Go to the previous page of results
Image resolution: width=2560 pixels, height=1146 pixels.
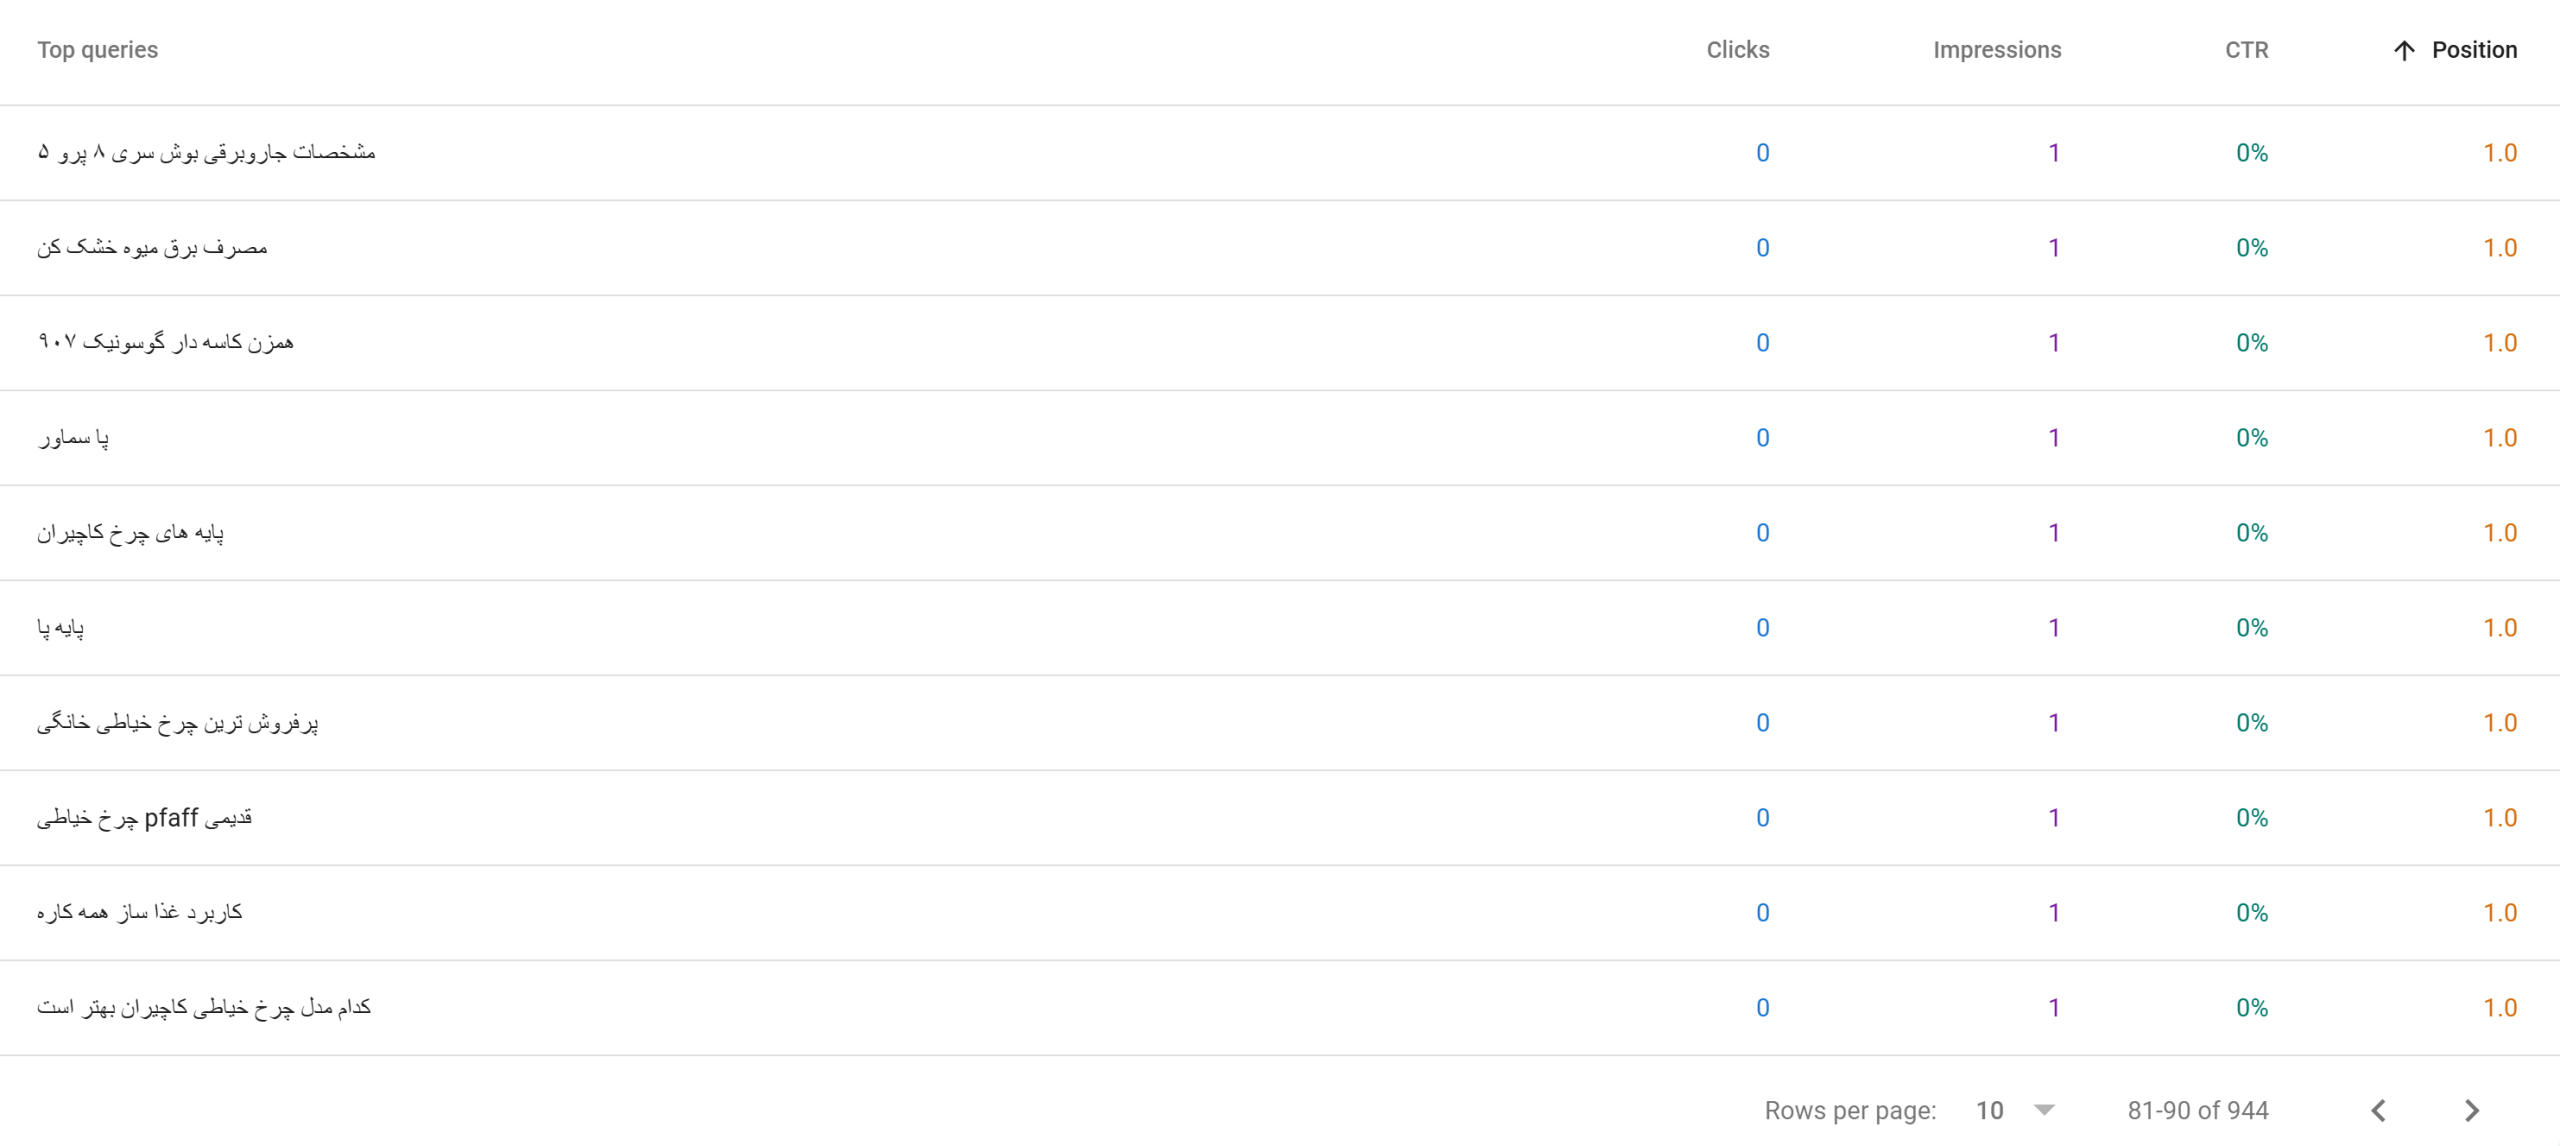(x=2379, y=1110)
